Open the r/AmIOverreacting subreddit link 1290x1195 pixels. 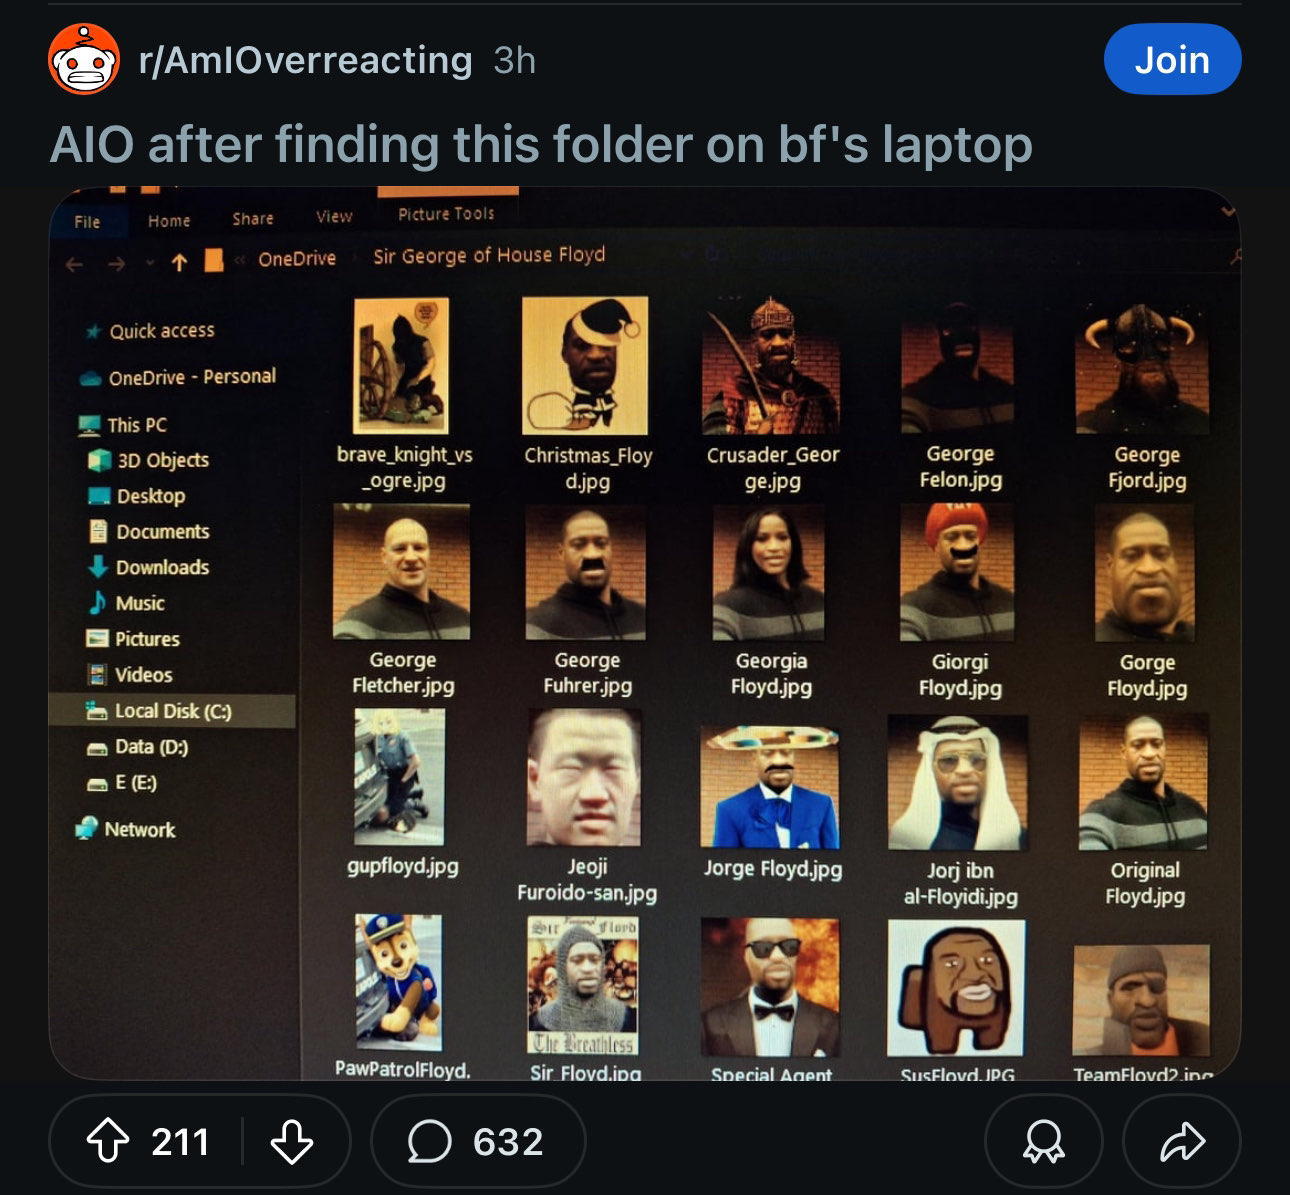pos(306,60)
